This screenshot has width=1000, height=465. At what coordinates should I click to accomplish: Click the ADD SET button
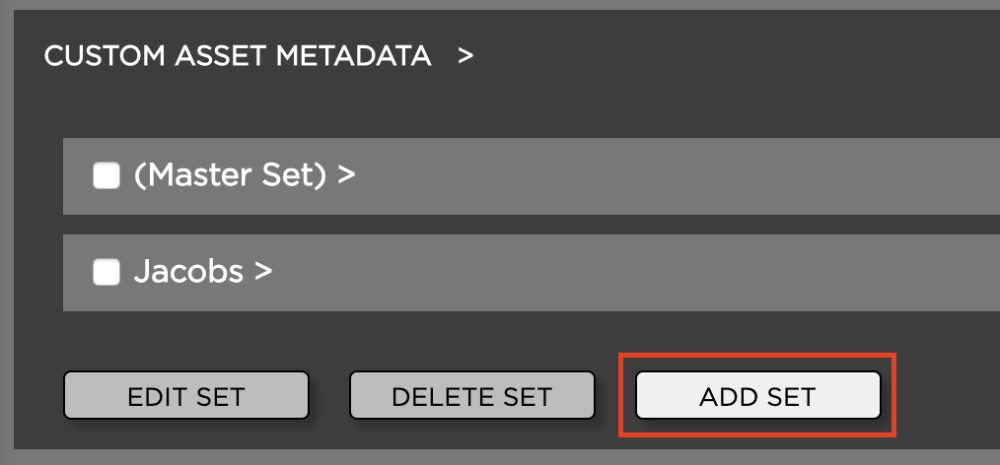coord(758,396)
